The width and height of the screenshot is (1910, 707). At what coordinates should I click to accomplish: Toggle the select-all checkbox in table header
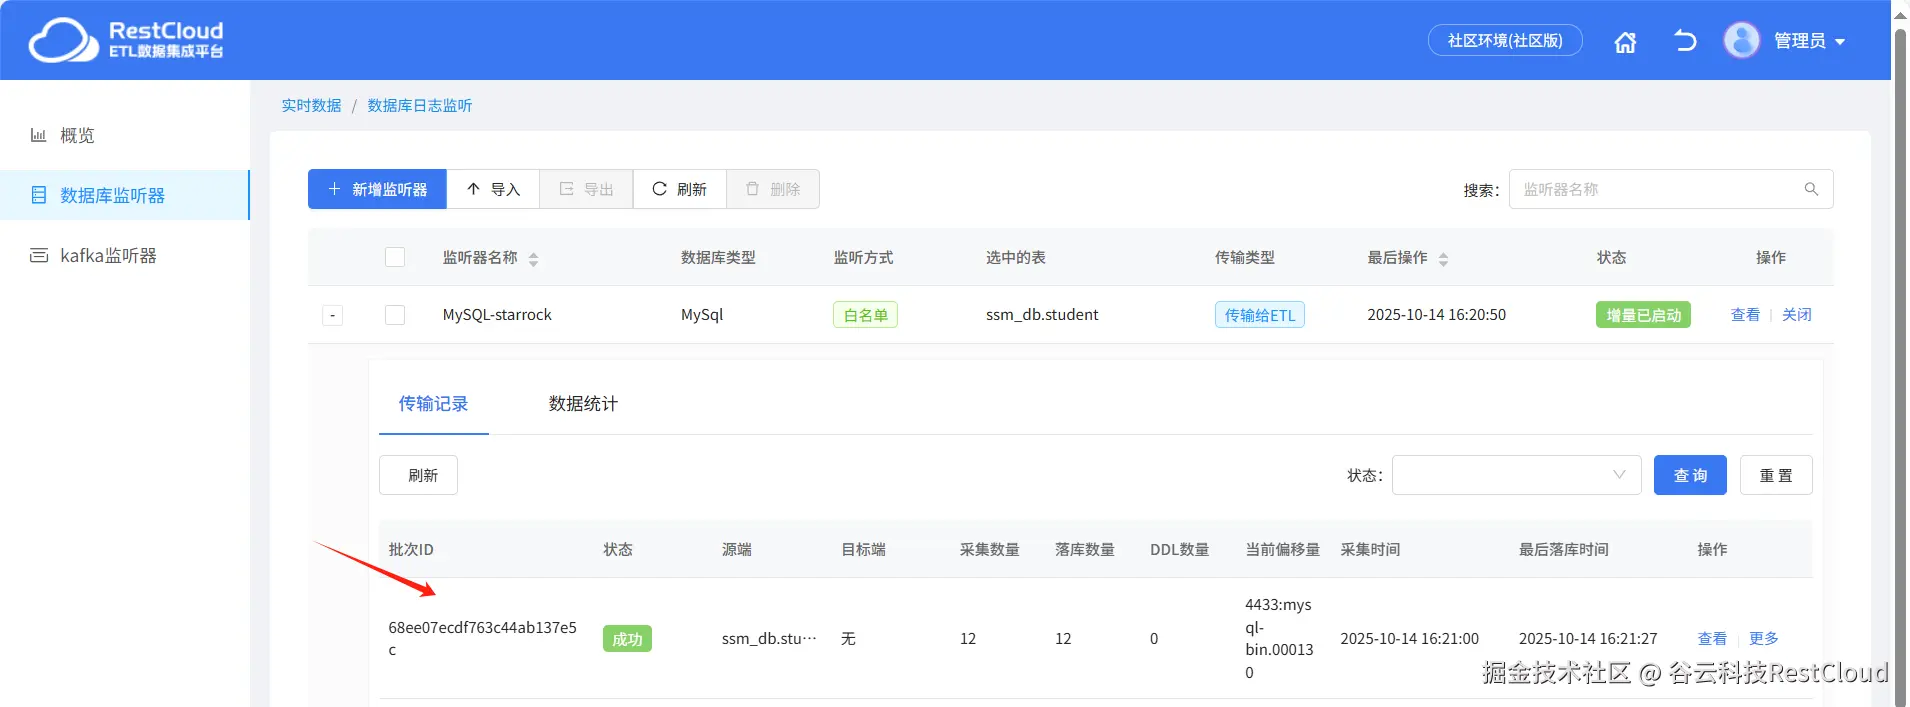395,257
